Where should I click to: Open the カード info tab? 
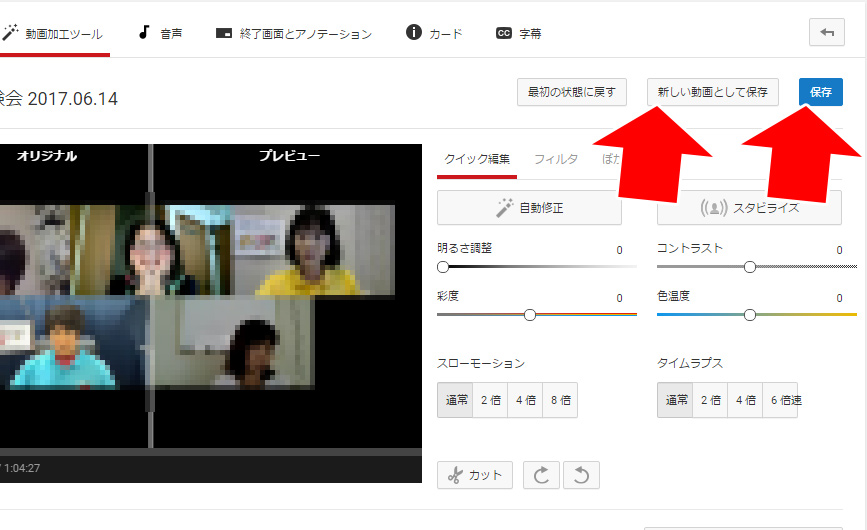434,33
